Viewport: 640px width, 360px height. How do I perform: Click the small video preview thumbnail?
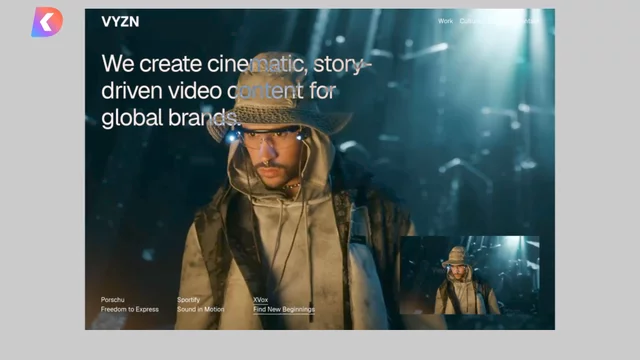tap(469, 275)
